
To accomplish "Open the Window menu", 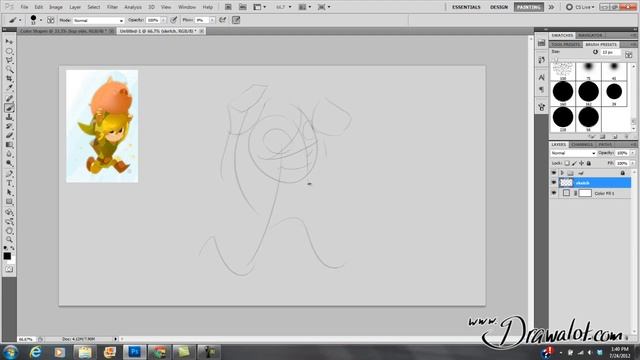I will [x=187, y=7].
